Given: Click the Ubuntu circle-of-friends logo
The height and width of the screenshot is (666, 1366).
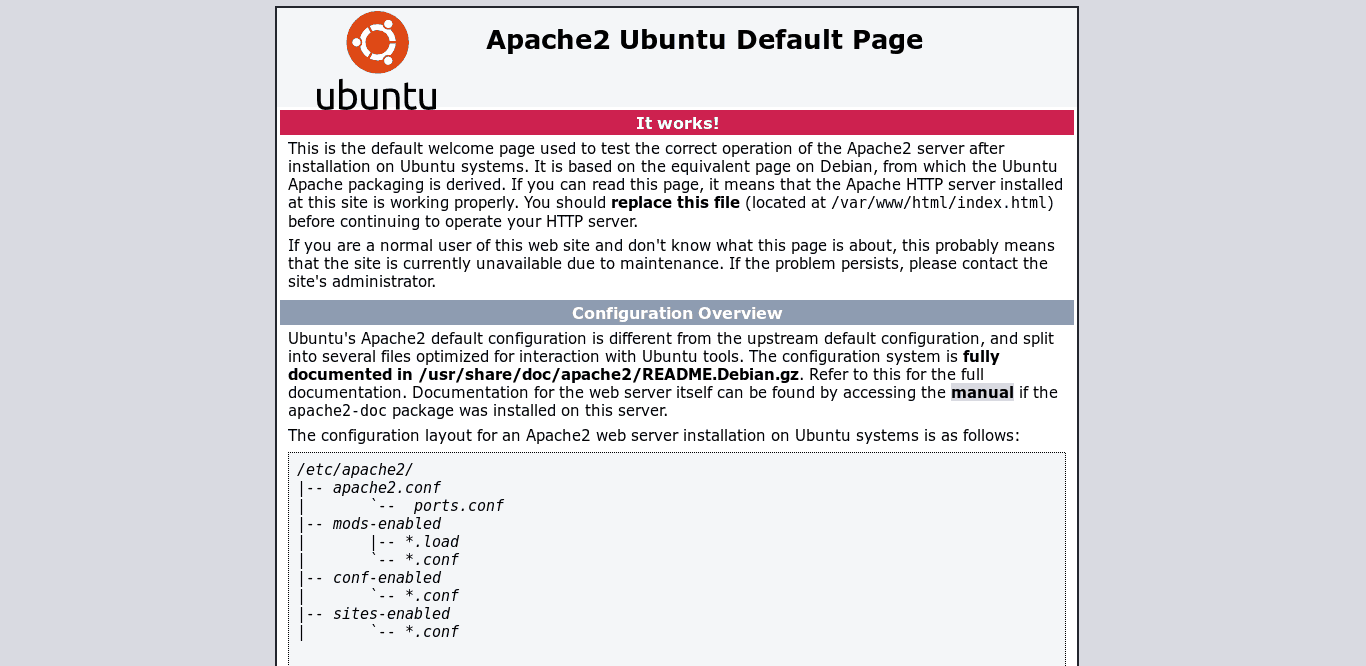Looking at the screenshot, I should click(x=376, y=42).
